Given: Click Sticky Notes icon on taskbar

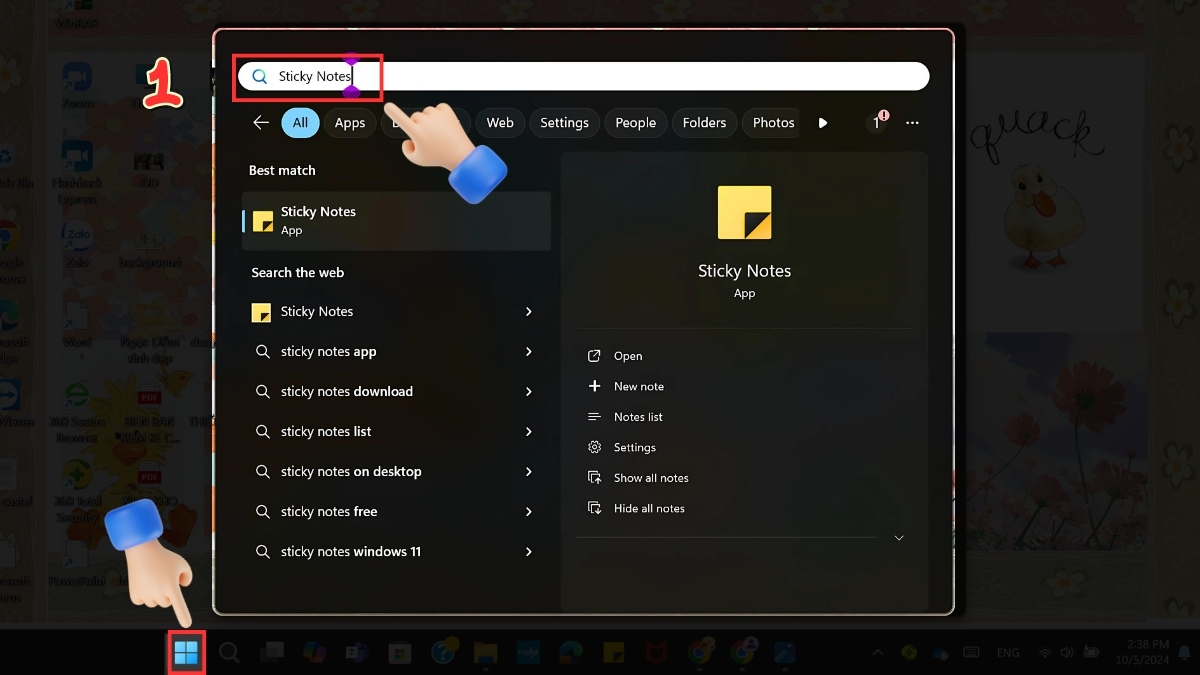Looking at the screenshot, I should click(x=613, y=653).
